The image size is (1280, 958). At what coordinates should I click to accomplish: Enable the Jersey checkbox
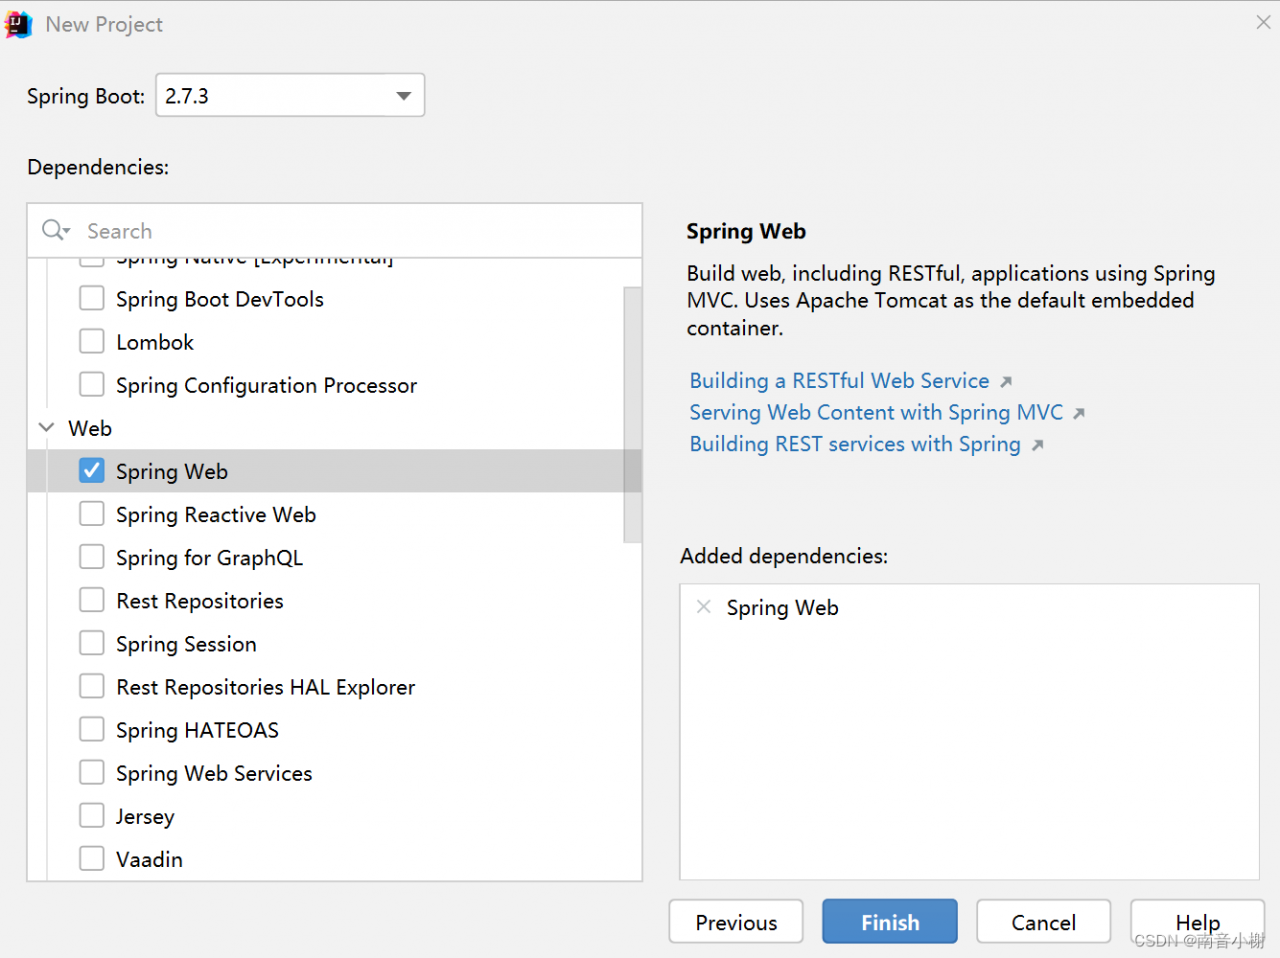point(92,815)
